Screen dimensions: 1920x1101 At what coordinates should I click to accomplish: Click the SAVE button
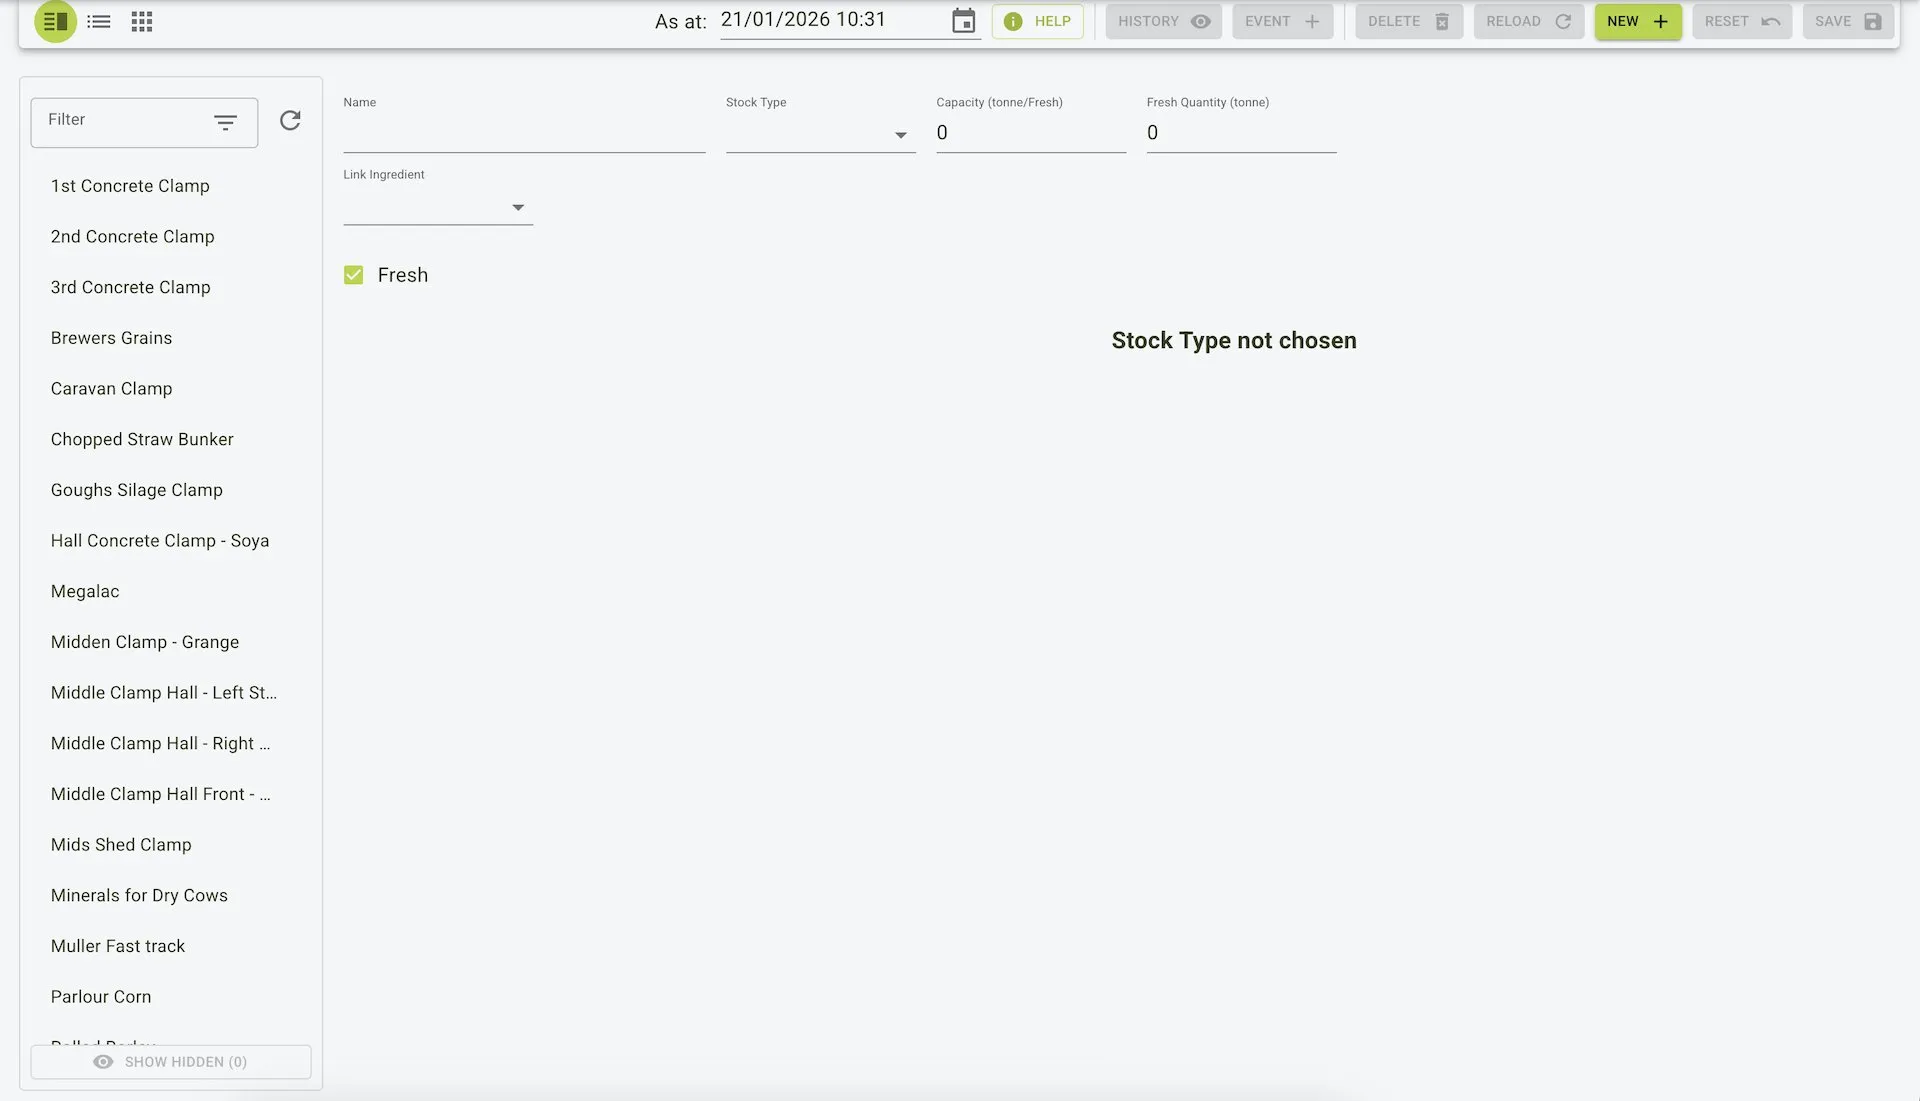click(x=1848, y=21)
